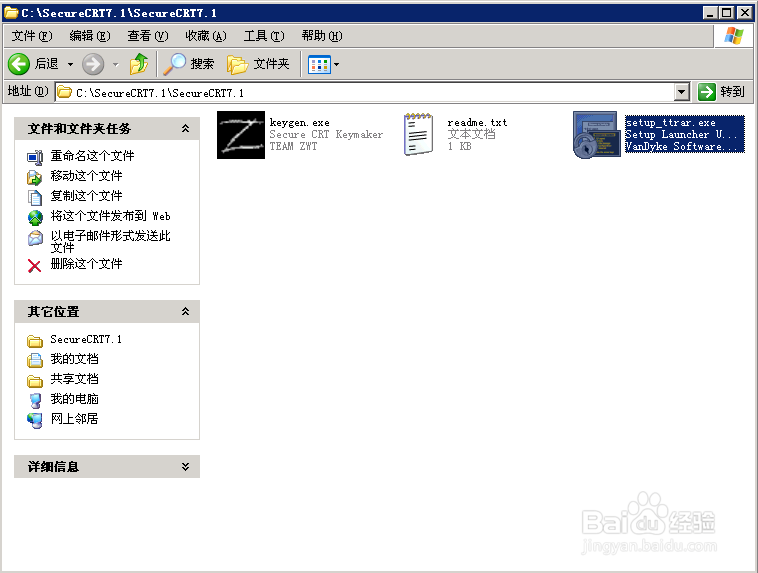Click the 我的文档 folder icon

pos(35,360)
